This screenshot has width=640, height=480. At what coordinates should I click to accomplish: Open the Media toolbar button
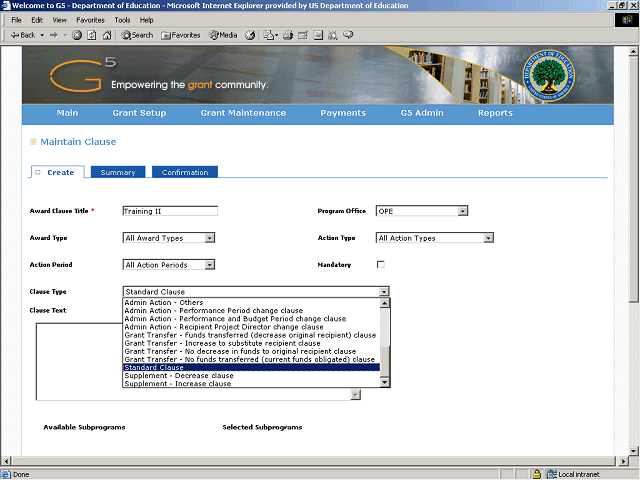tap(223, 35)
